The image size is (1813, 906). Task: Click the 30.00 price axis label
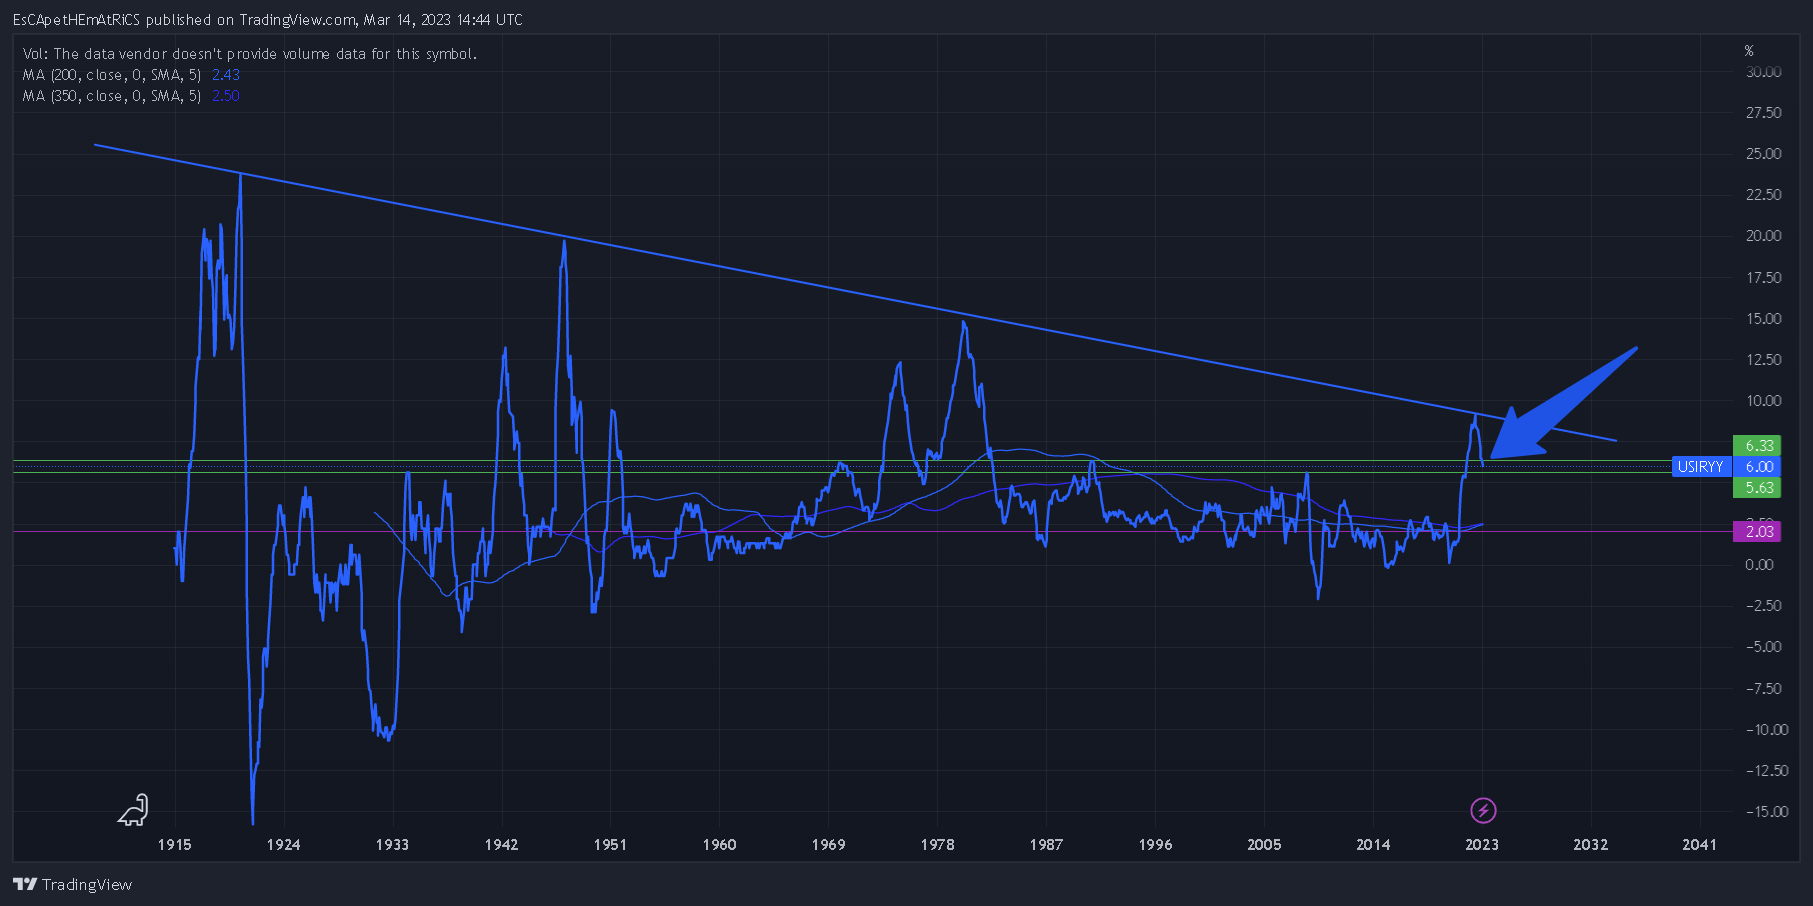pos(1763,72)
